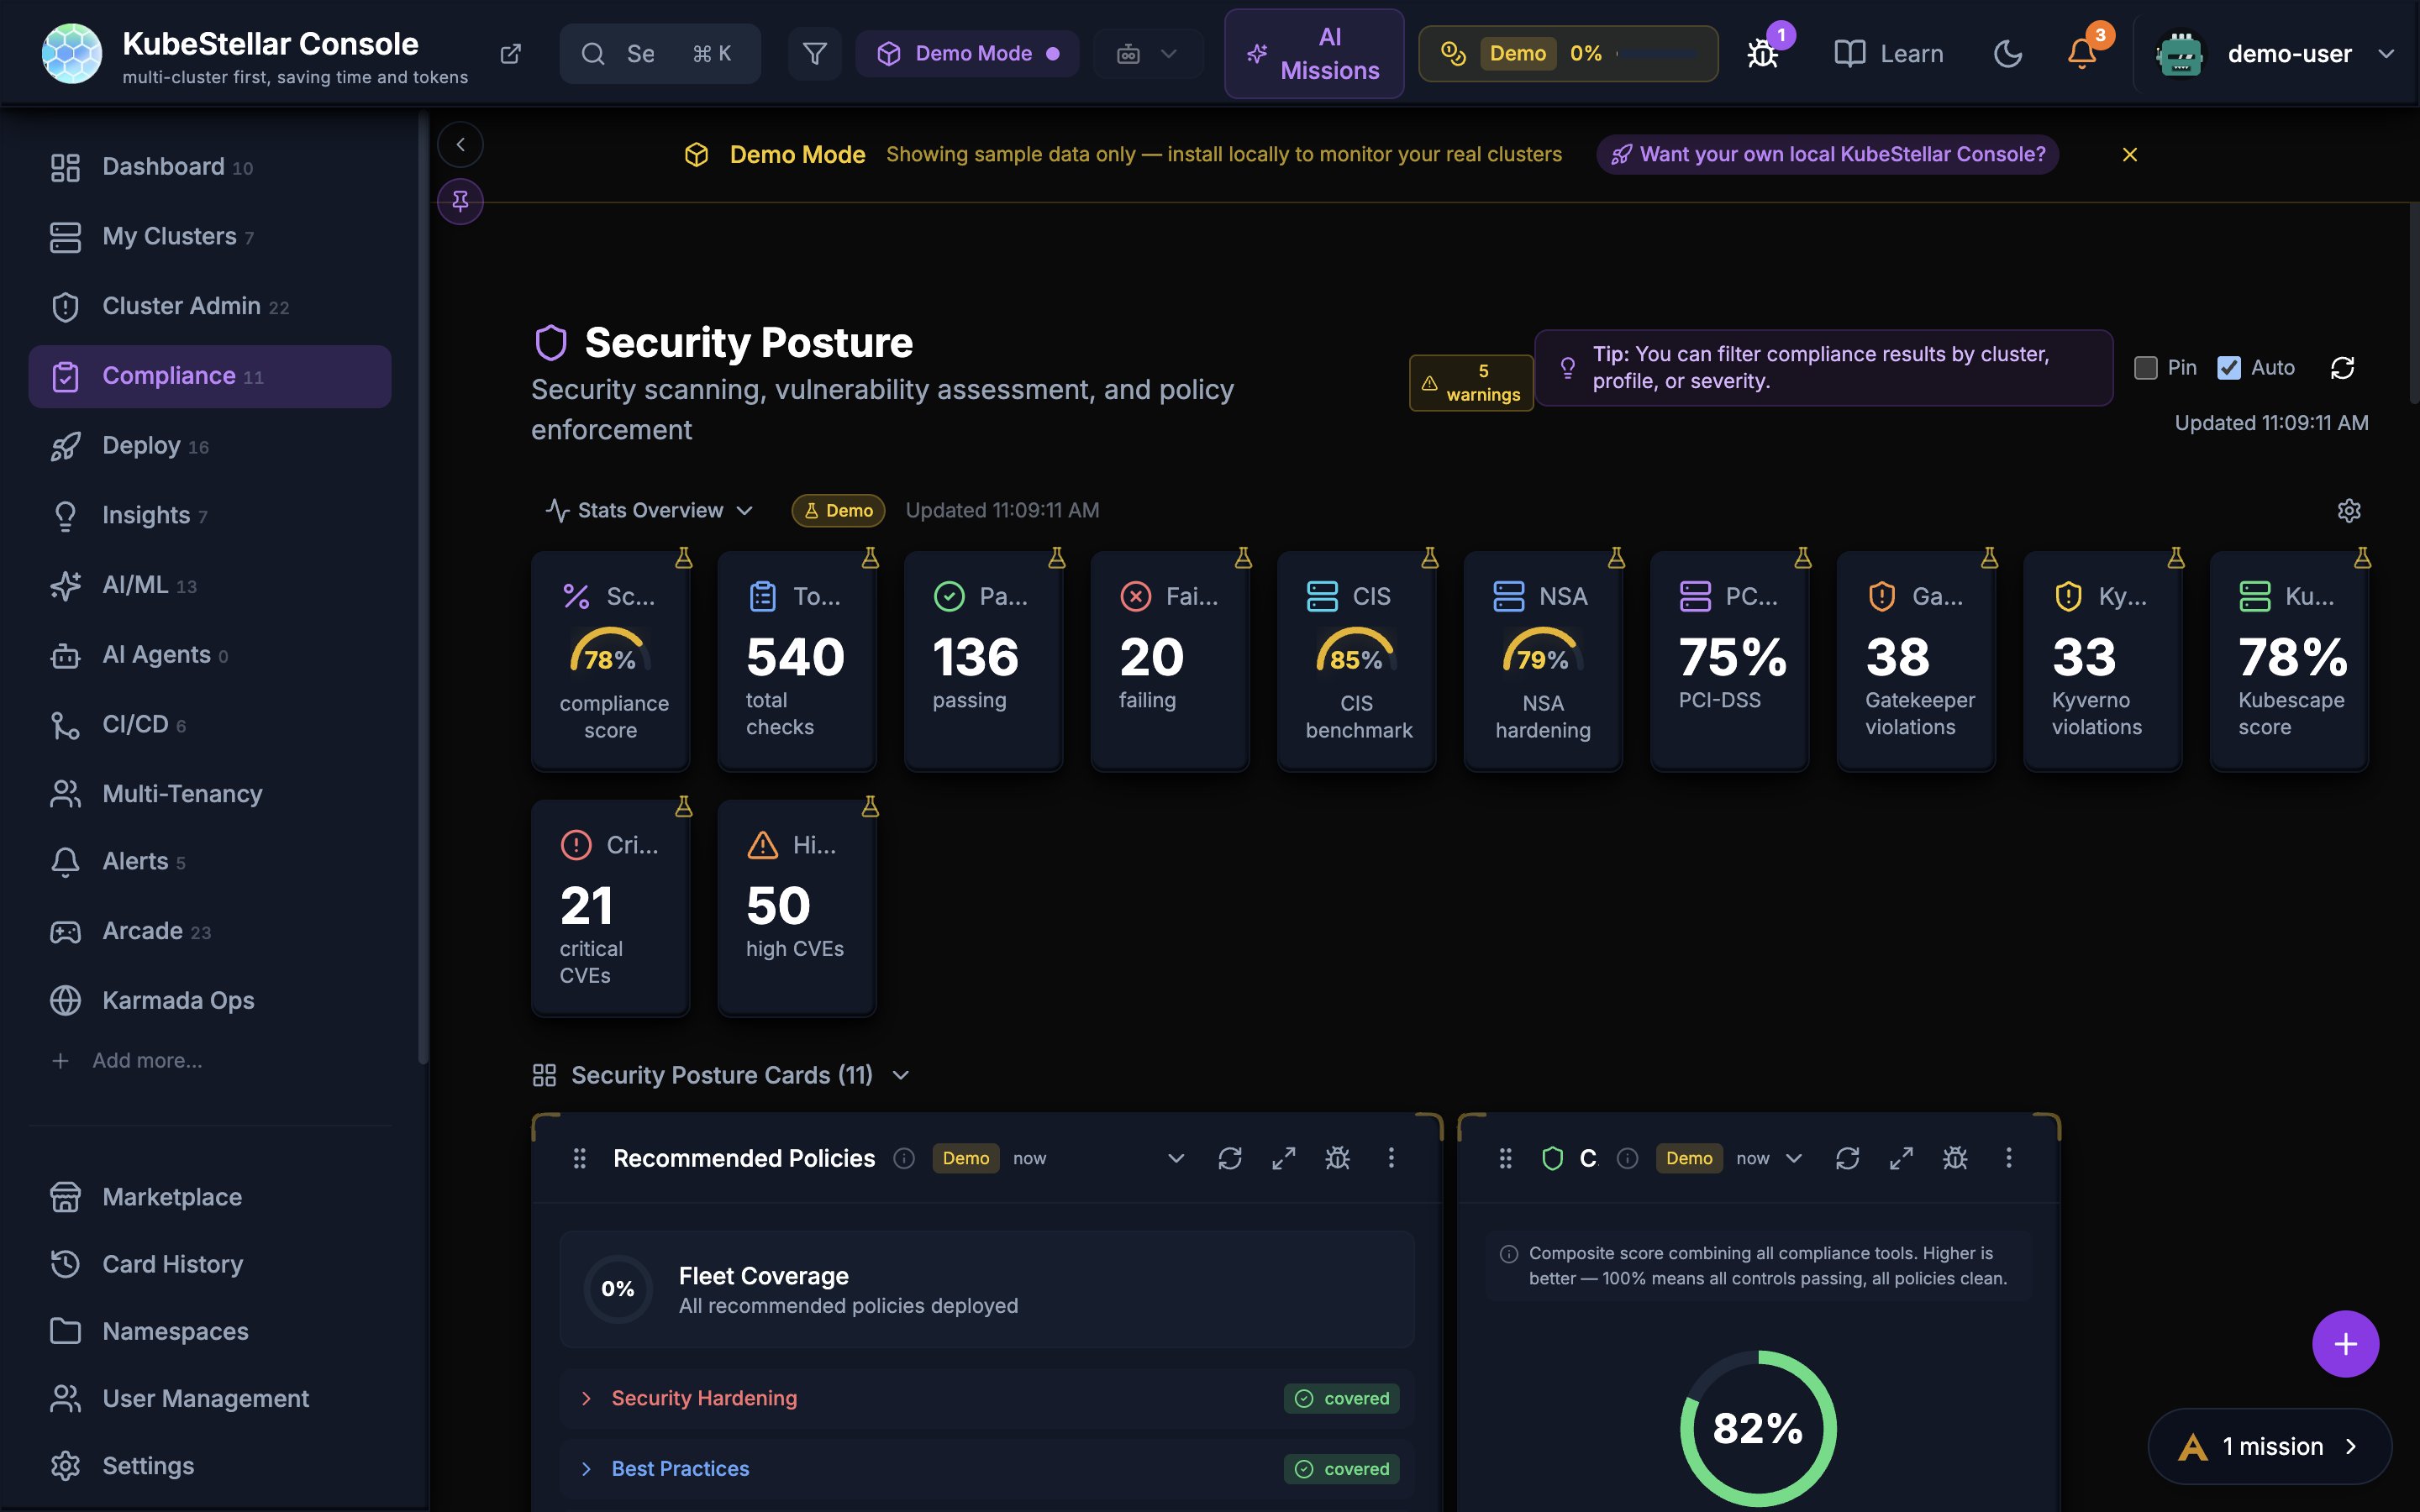Screen dimensions: 2420x1512
Task: Open the console in new window icon
Action: pos(510,54)
